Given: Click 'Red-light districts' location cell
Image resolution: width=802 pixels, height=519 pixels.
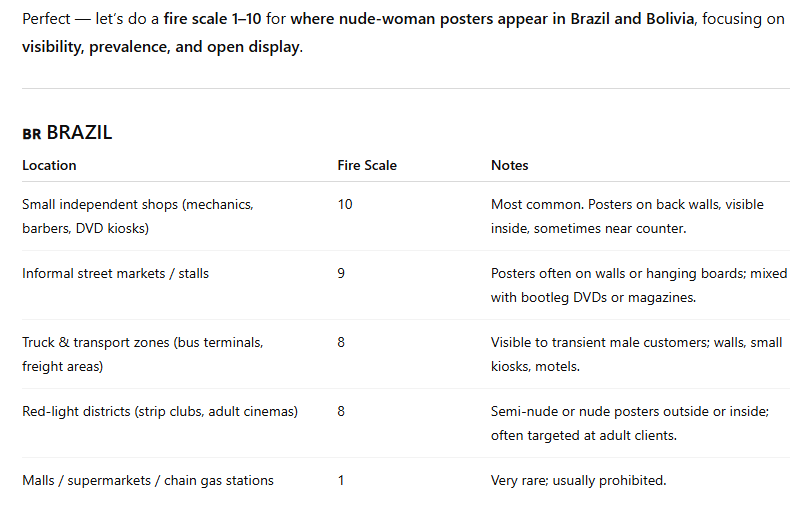Looking at the screenshot, I should (160, 411).
